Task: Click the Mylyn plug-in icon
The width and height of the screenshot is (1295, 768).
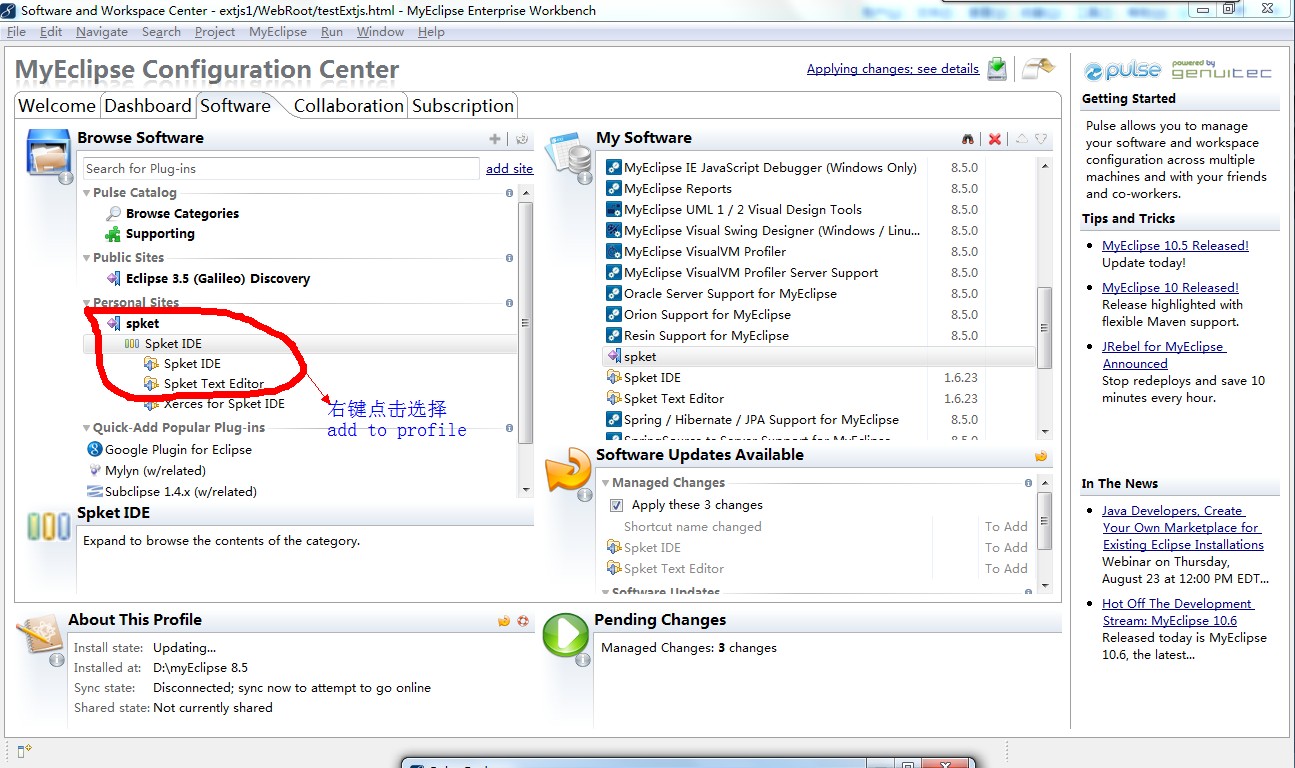Action: tap(95, 470)
